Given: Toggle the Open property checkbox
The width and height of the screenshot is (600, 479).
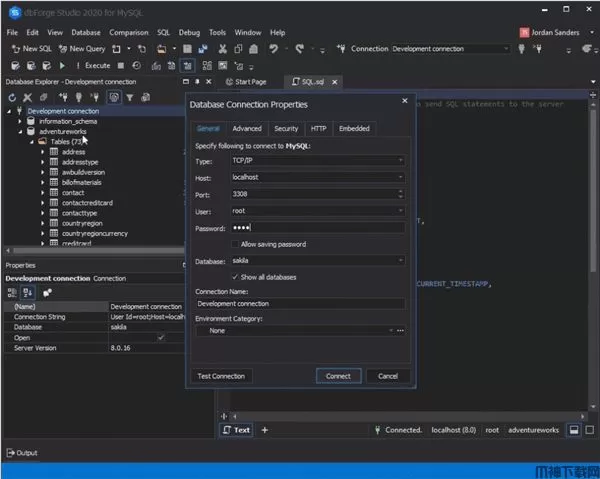Looking at the screenshot, I should tap(161, 337).
